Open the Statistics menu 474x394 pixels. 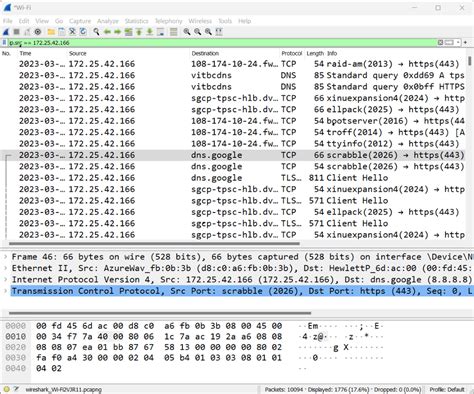click(x=136, y=21)
